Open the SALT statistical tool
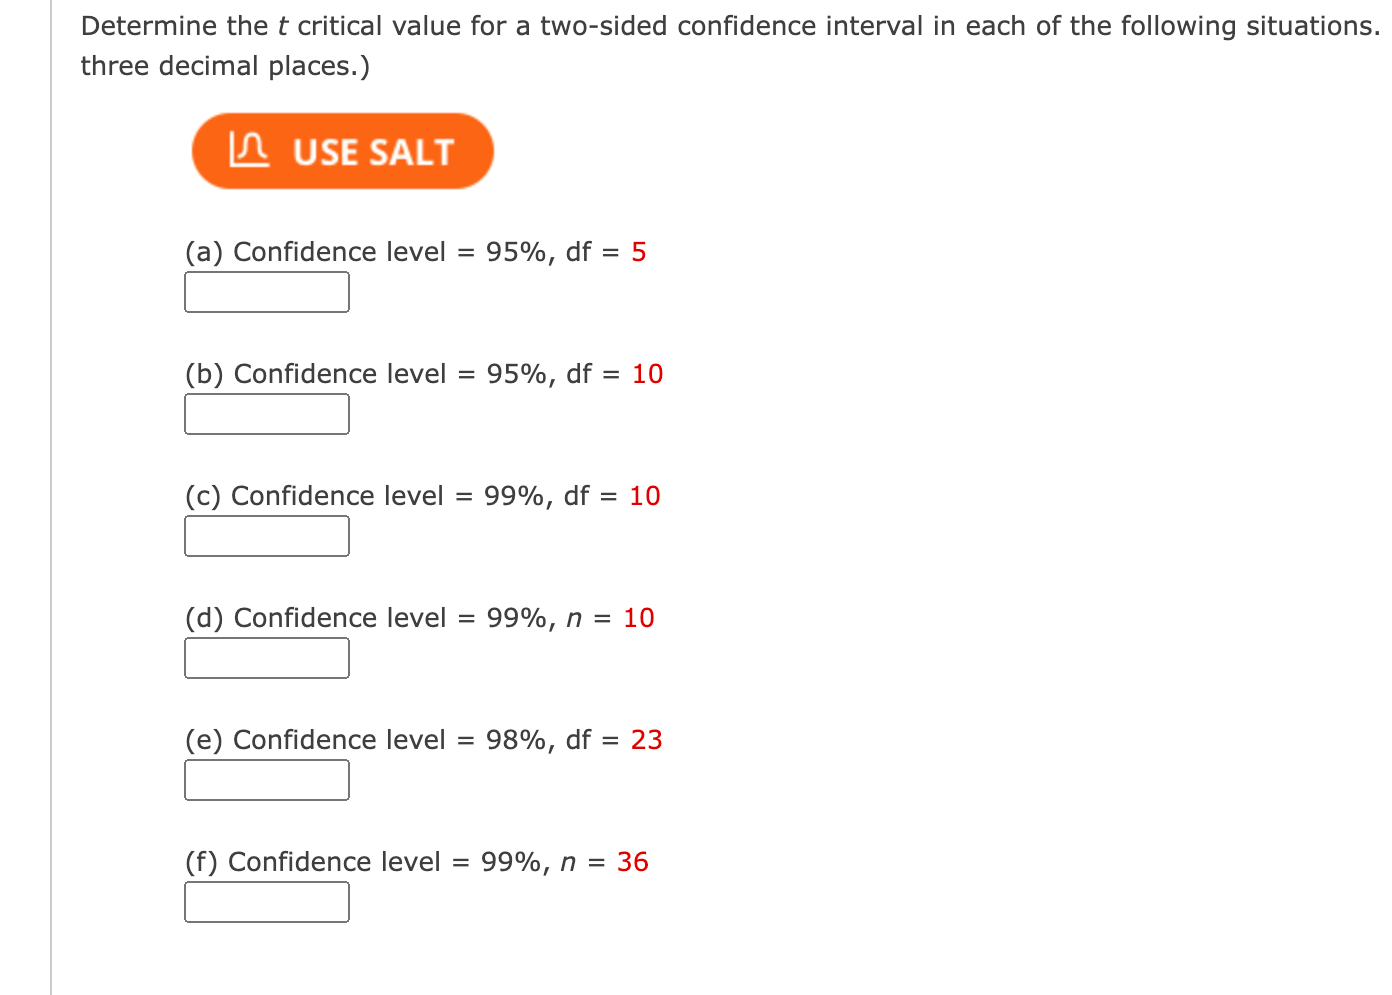Screen dimensions: 1392x995 tap(342, 150)
